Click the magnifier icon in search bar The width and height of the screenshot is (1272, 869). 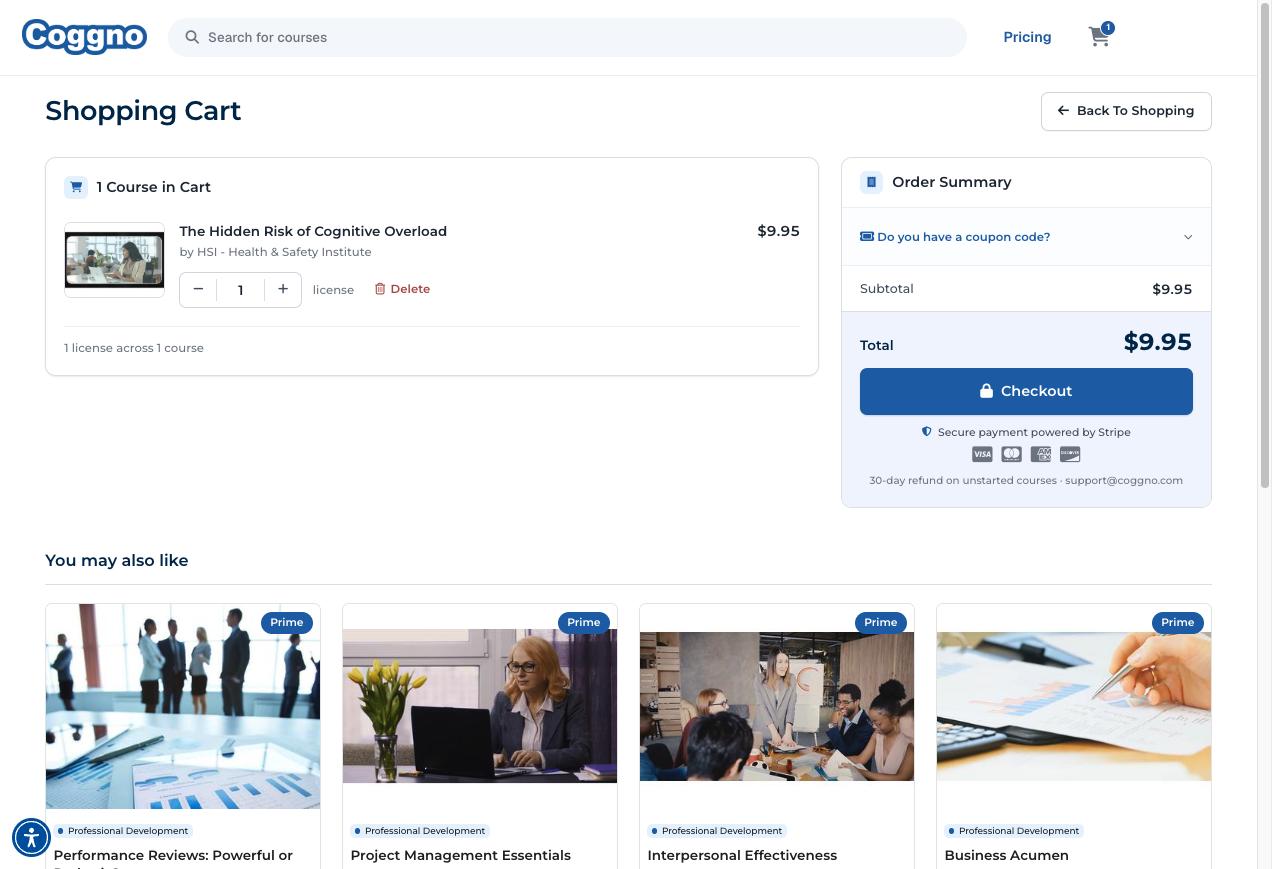coord(192,37)
